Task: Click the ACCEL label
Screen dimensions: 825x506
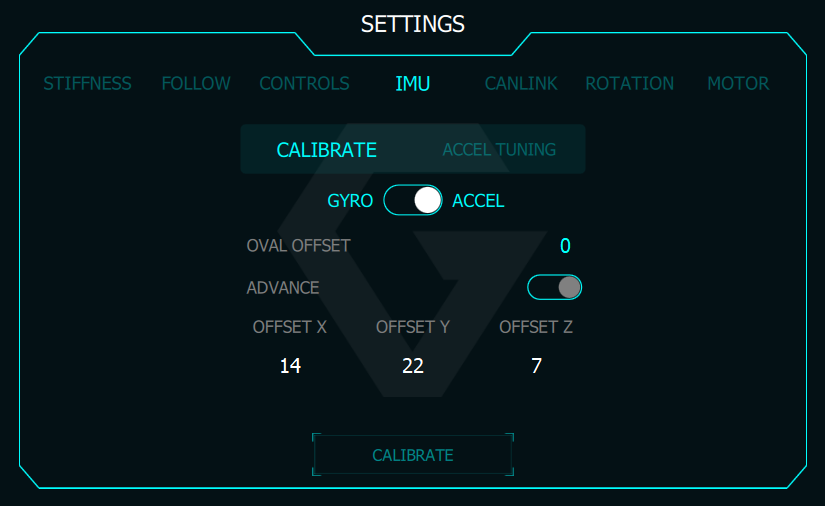Action: (x=478, y=201)
